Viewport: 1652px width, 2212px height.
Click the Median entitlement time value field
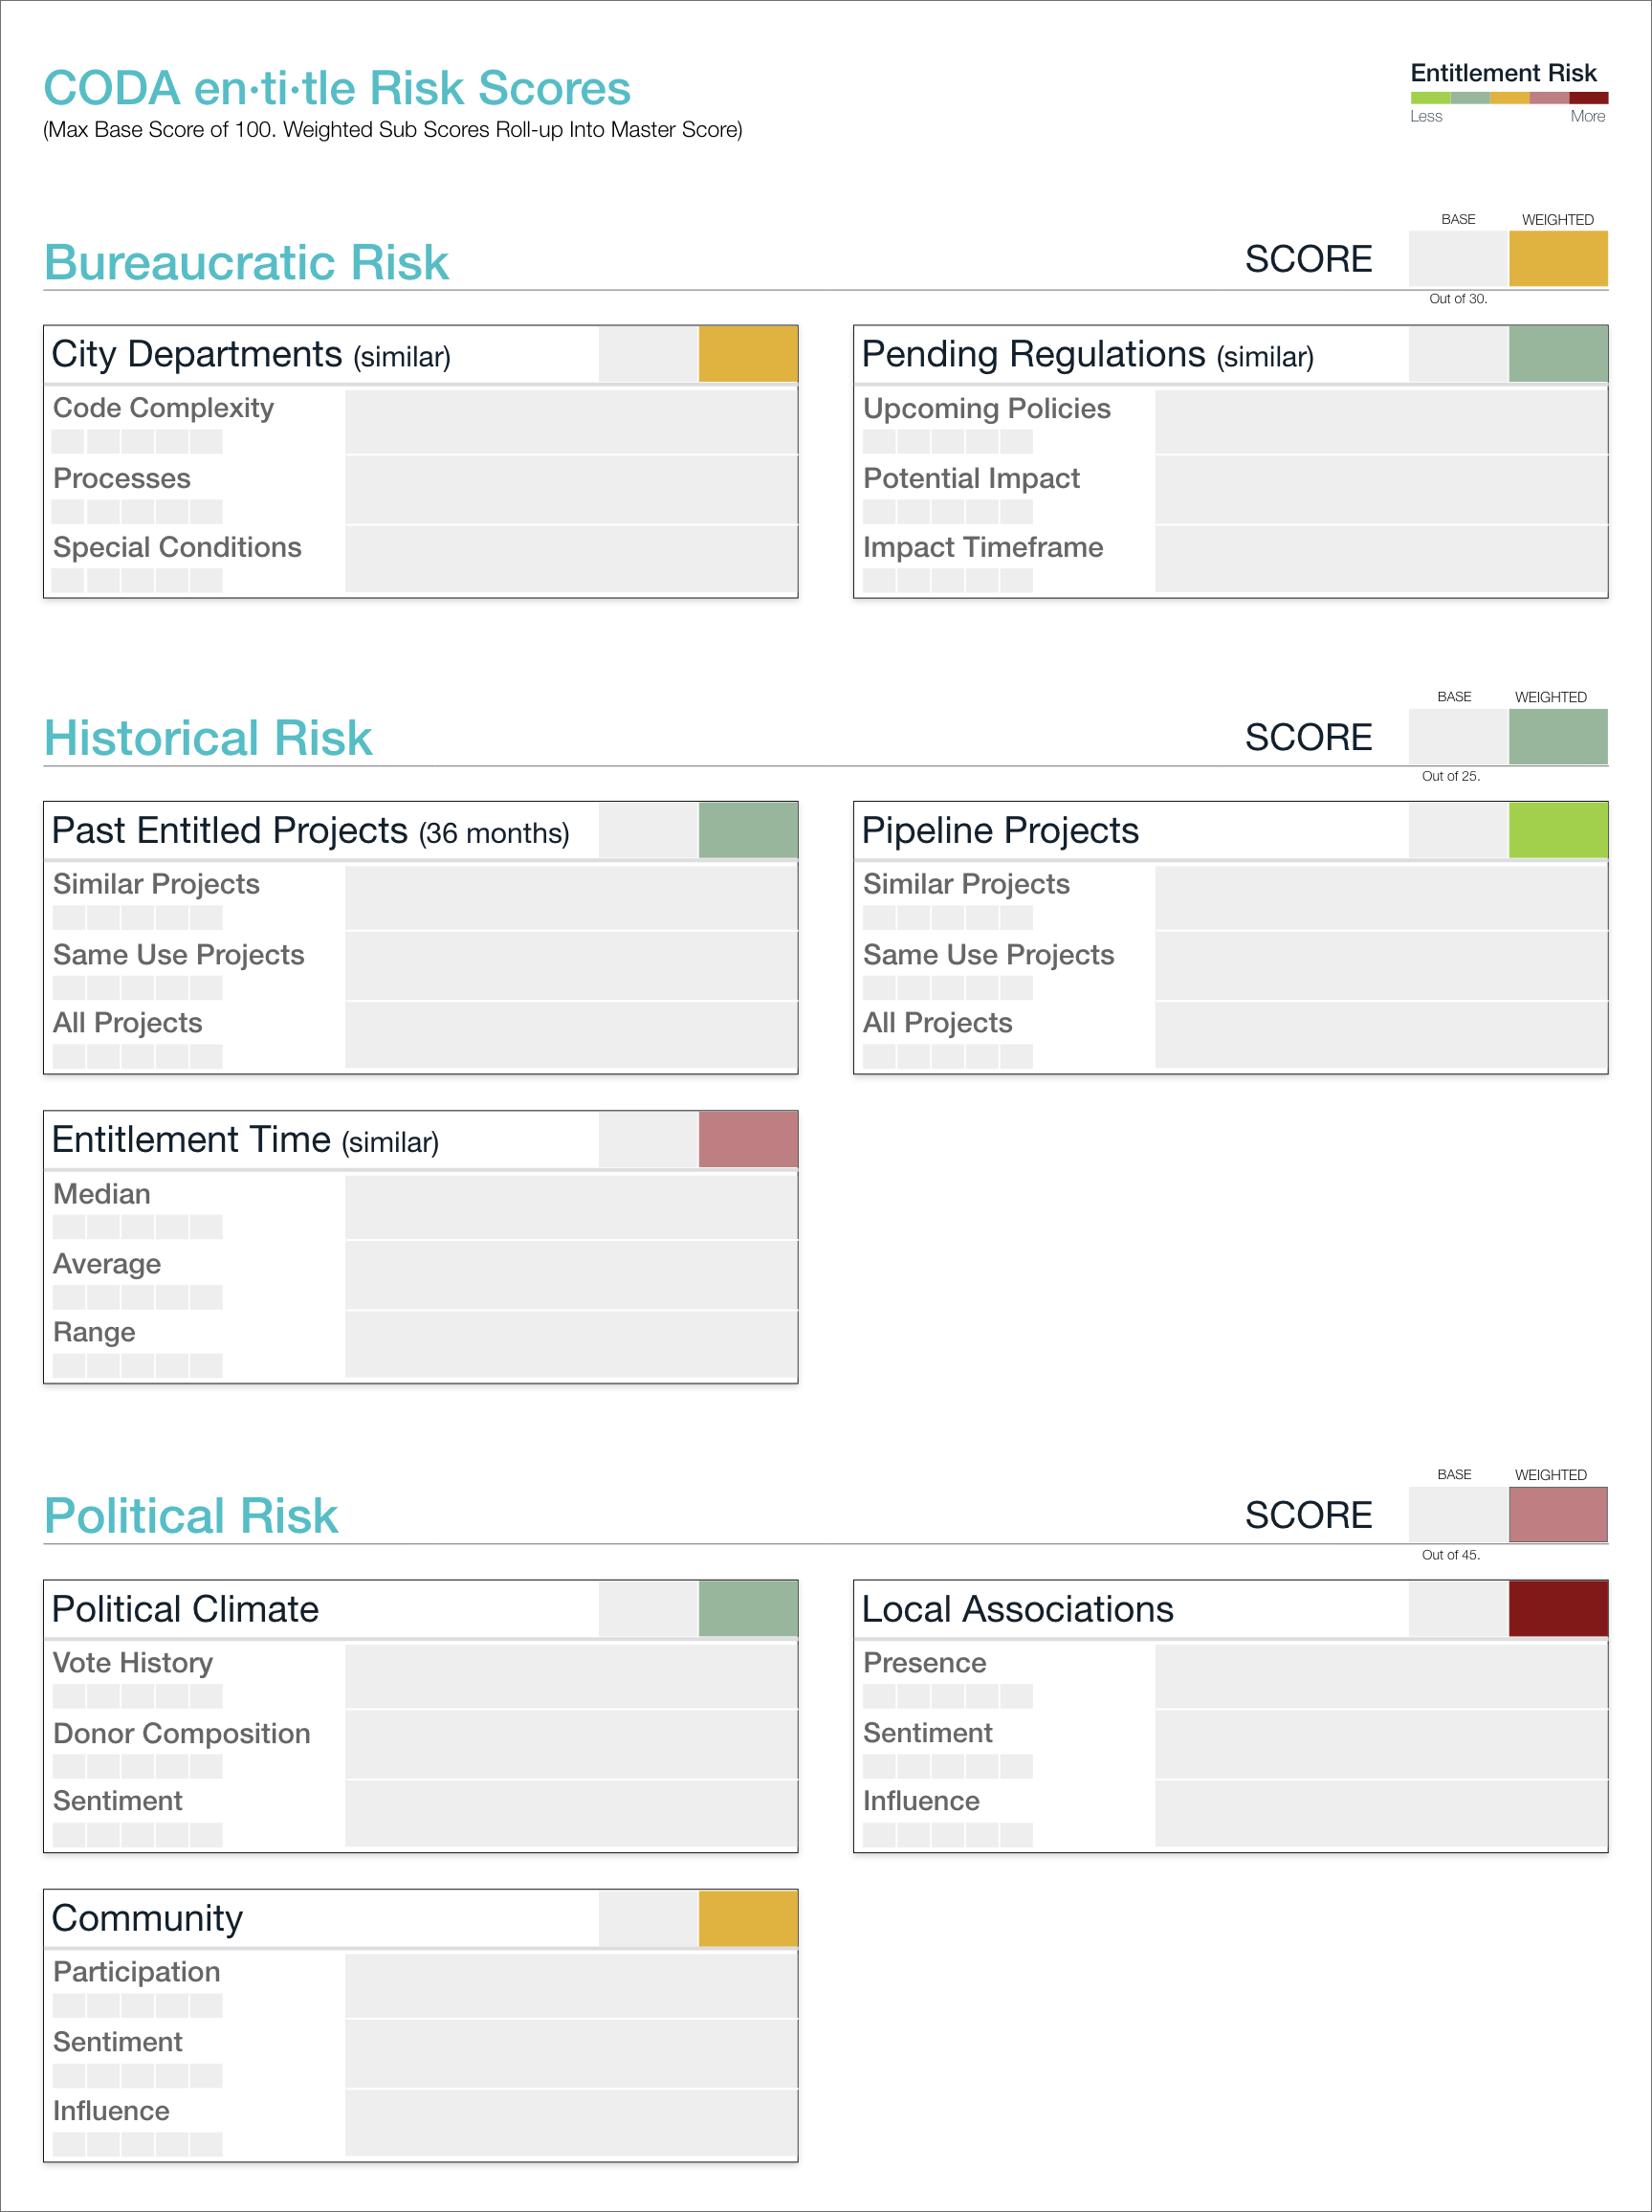(571, 1207)
